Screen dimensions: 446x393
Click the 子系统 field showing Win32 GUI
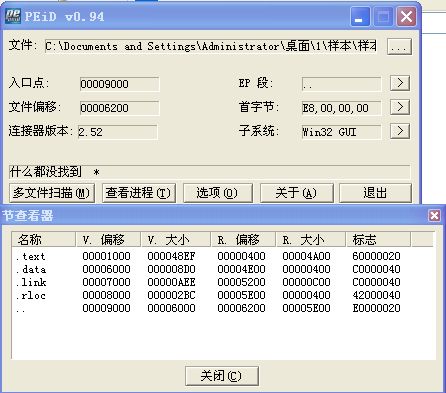point(341,132)
